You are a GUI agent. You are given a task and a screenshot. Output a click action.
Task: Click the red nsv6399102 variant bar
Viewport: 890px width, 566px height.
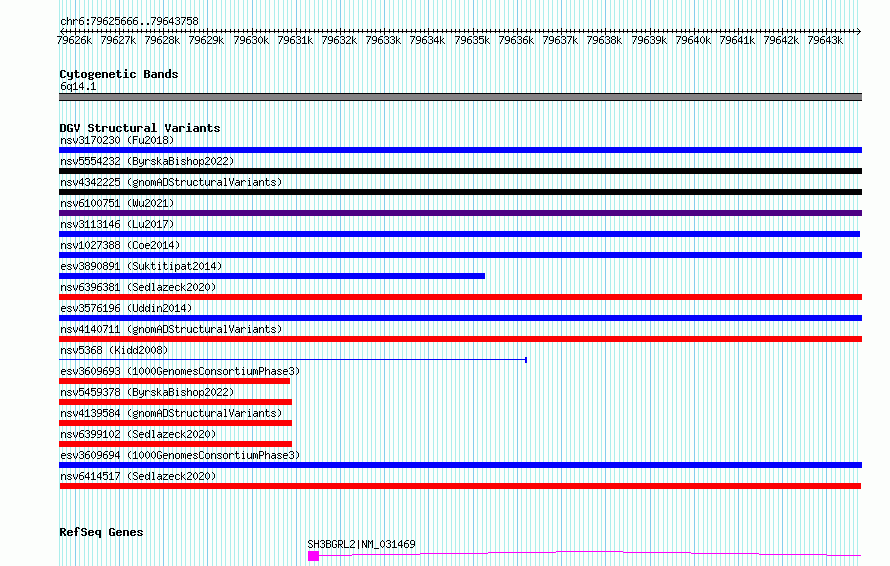point(175,444)
